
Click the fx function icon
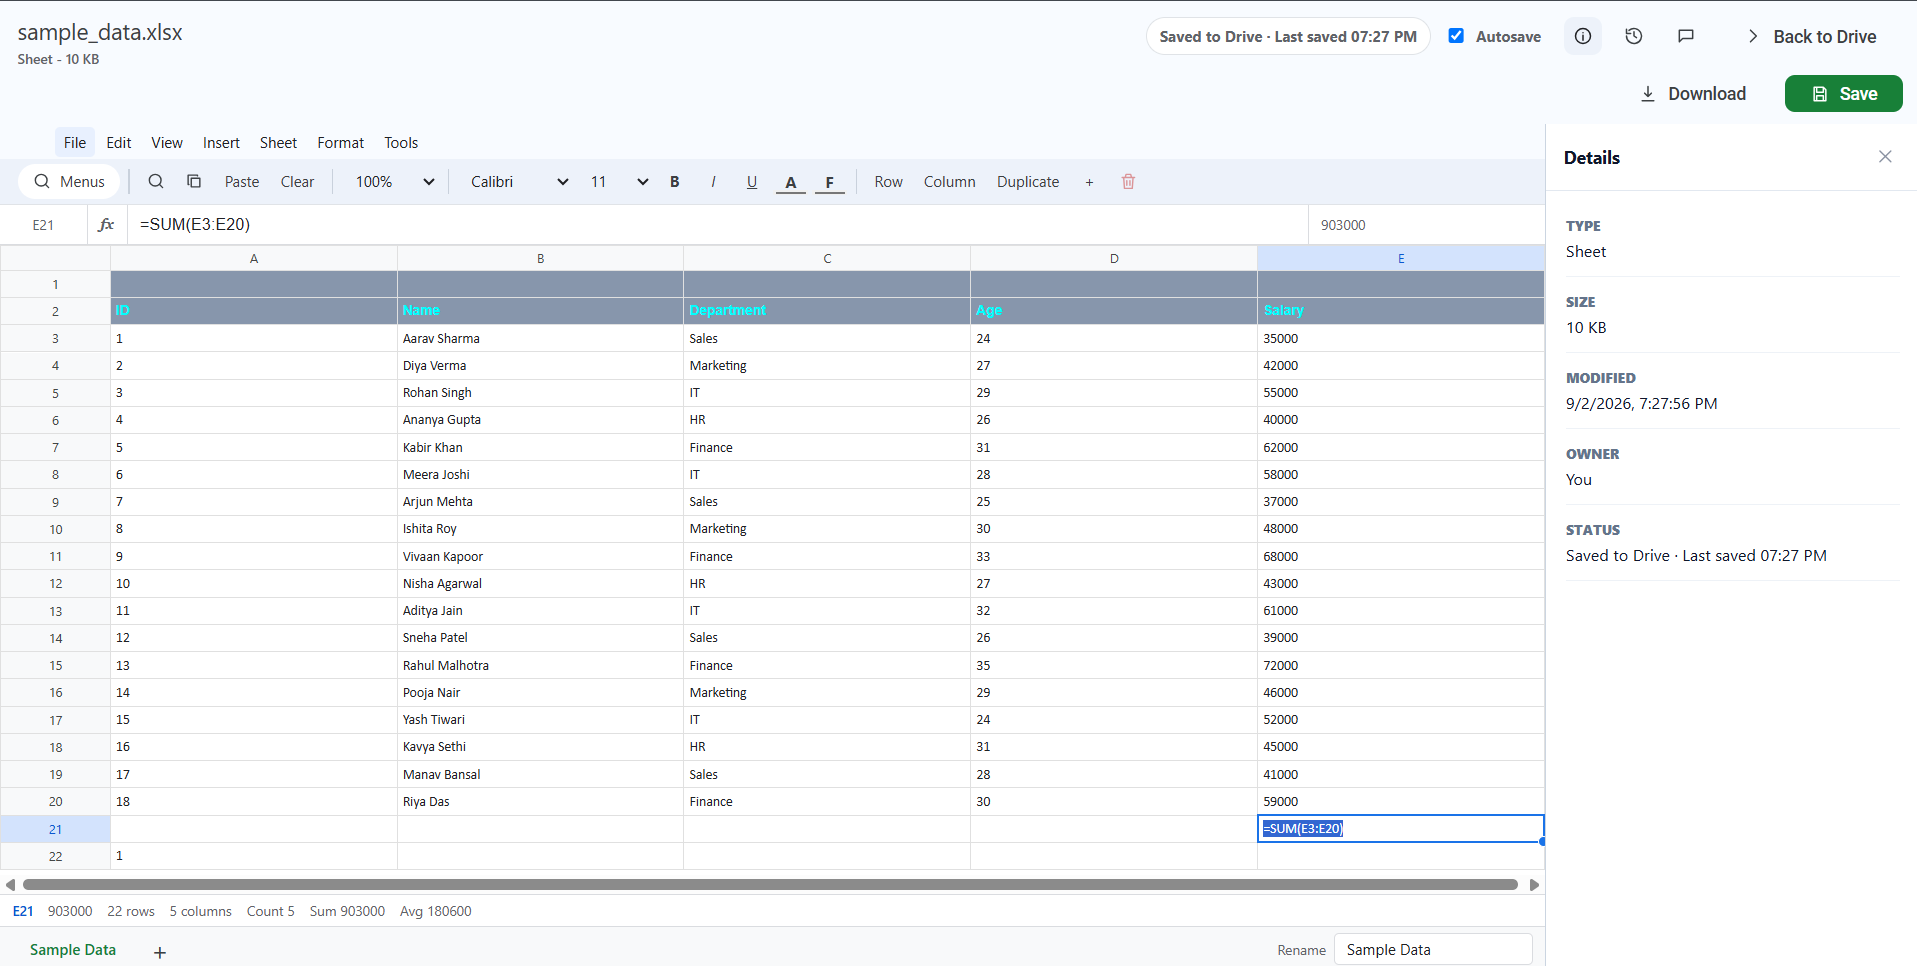(x=106, y=224)
